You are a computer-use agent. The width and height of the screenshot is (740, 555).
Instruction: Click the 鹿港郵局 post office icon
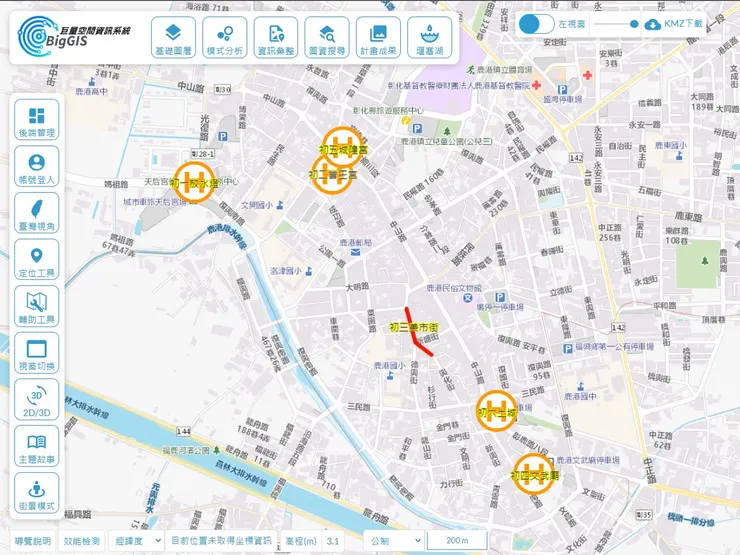point(355,252)
